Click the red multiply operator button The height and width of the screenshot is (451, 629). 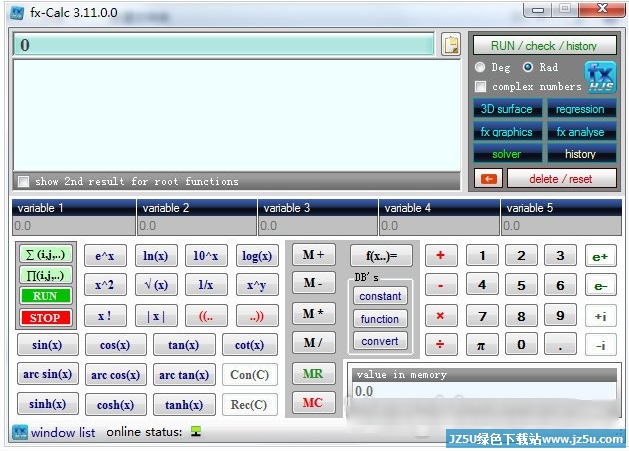(x=440, y=315)
